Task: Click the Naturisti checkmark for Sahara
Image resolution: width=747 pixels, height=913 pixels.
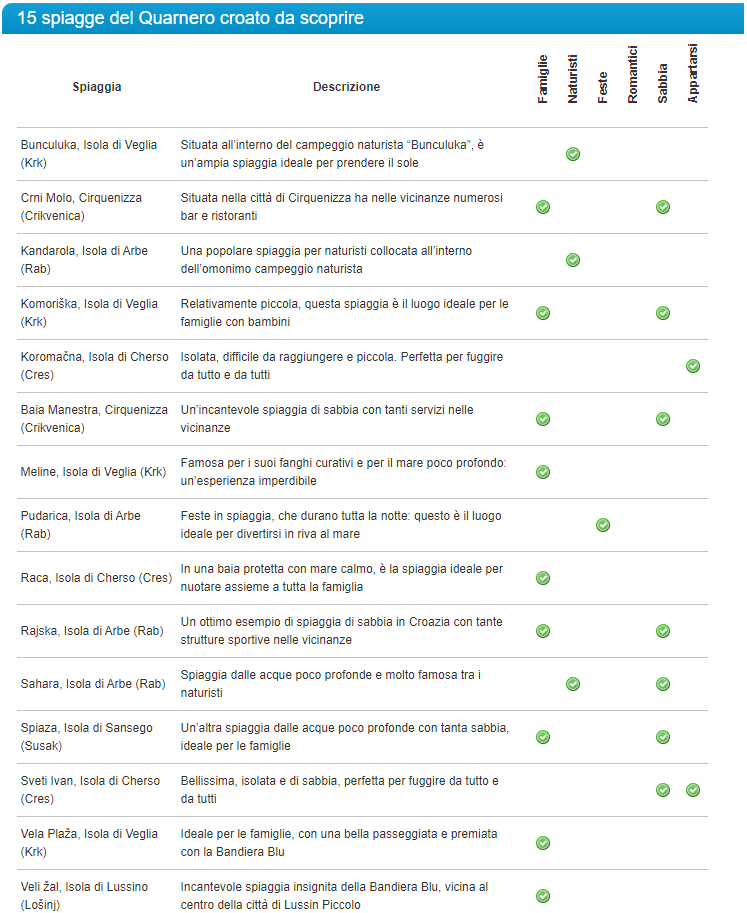Action: tap(573, 684)
